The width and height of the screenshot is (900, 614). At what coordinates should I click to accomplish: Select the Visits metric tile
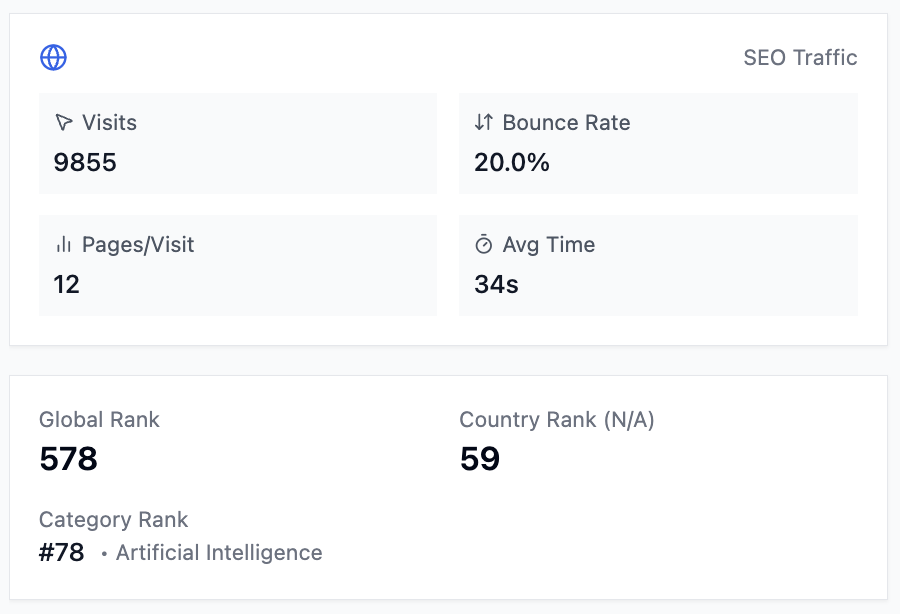[x=238, y=143]
